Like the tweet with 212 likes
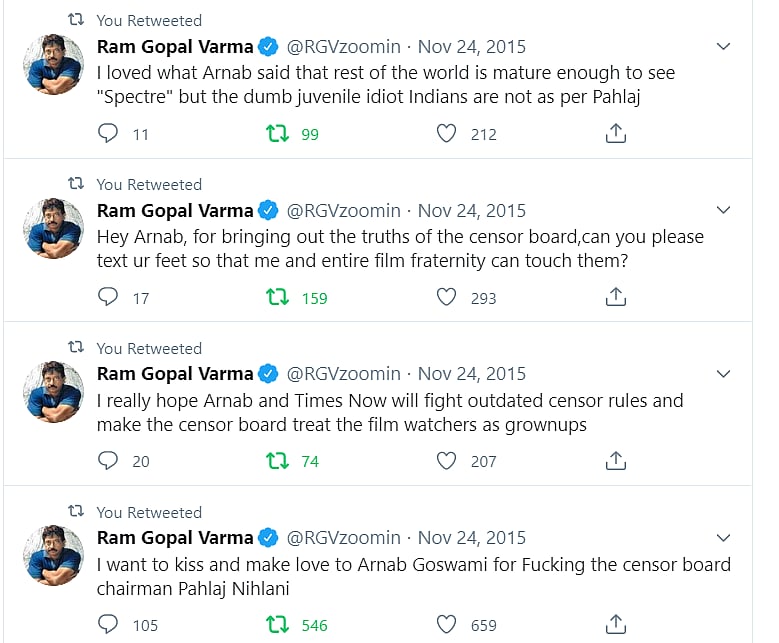Screen dimensions: 779x643 point(446,134)
